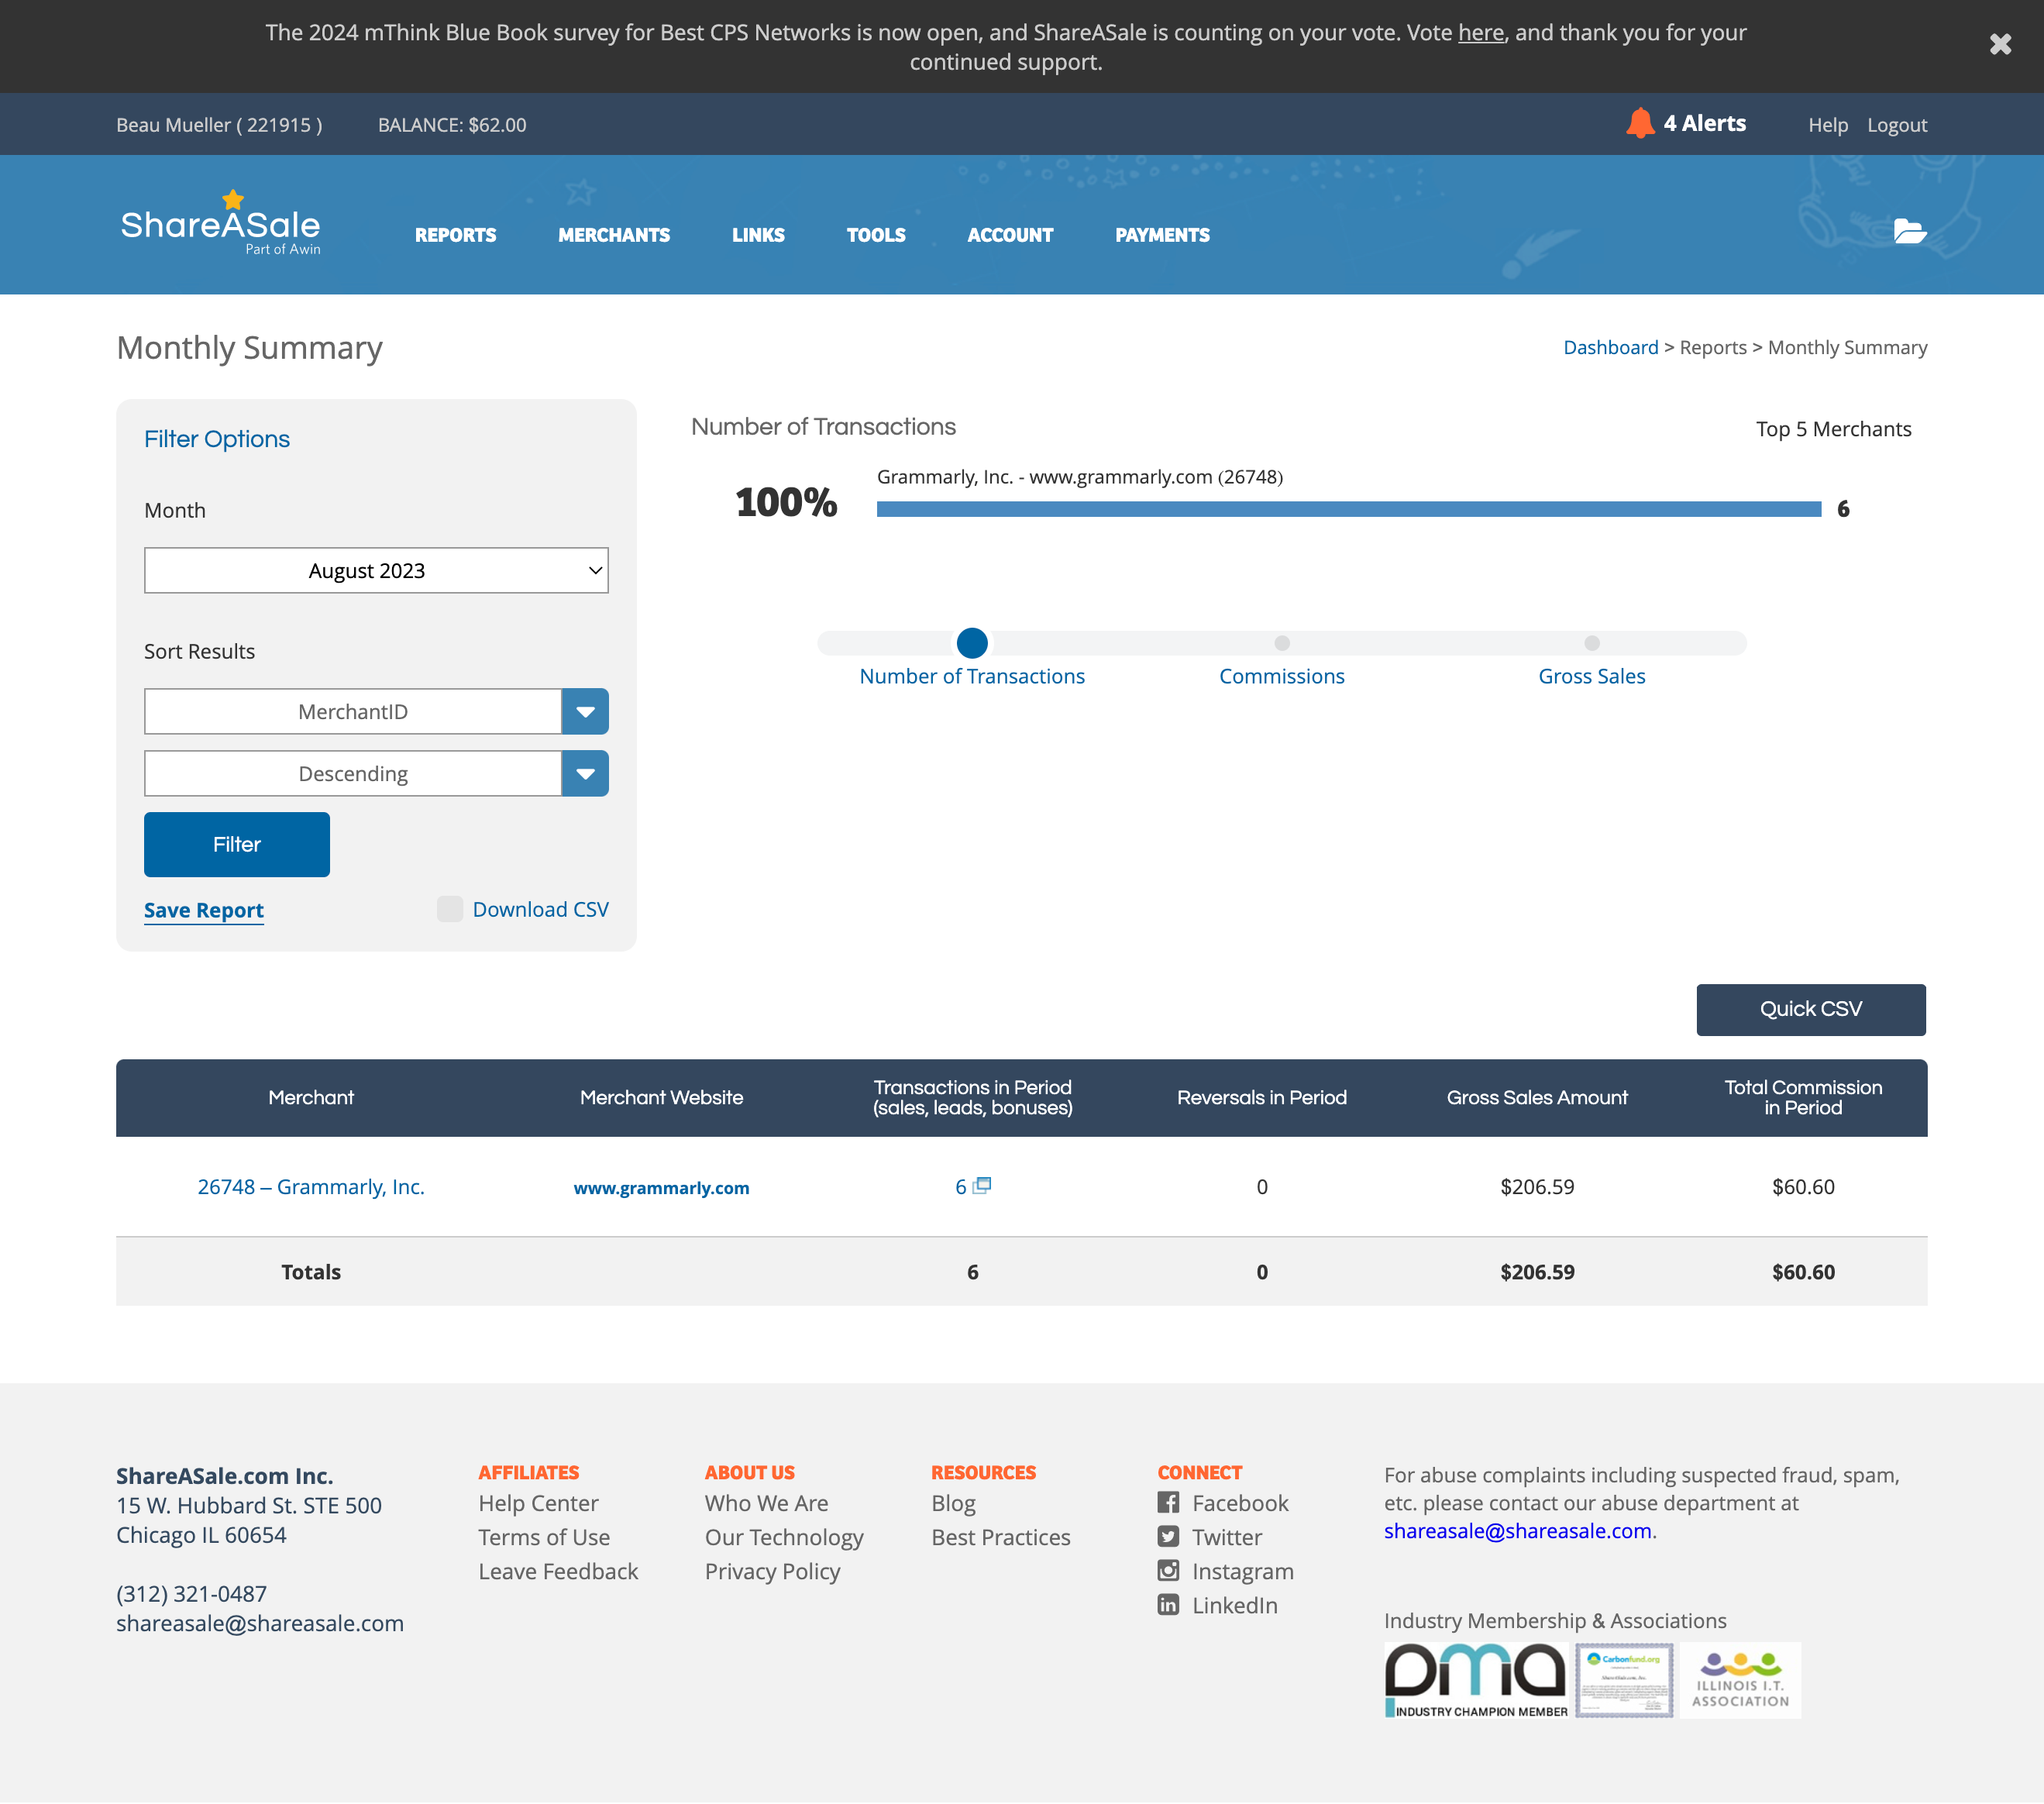Sort by Total Commission in Period header
The height and width of the screenshot is (1804, 2044).
click(x=1803, y=1097)
